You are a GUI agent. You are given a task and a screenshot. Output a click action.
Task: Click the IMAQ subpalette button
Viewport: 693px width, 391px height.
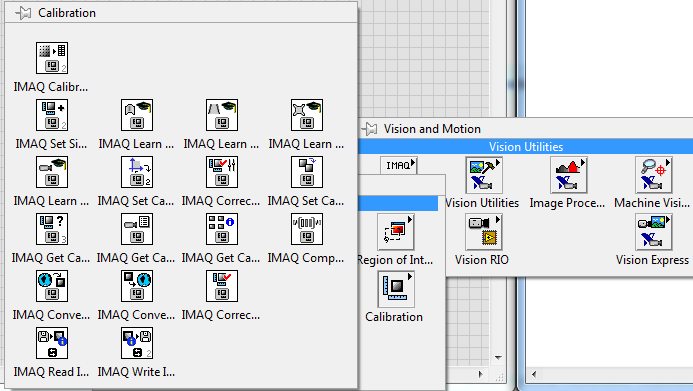click(399, 165)
